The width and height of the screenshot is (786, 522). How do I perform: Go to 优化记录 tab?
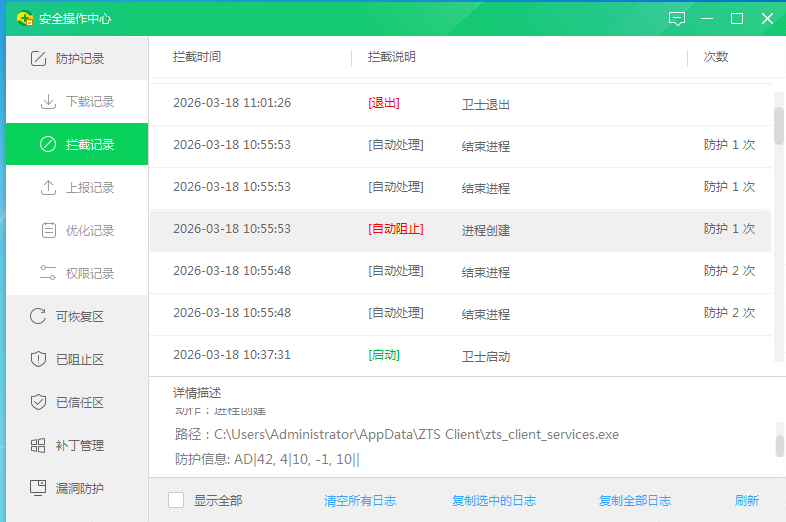coord(77,231)
